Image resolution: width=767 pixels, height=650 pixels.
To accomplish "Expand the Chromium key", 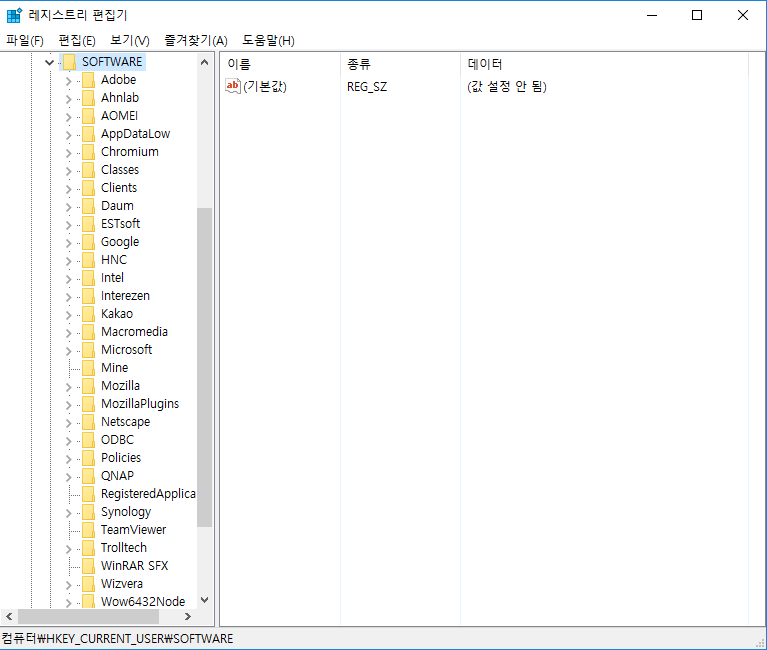I will click(68, 152).
